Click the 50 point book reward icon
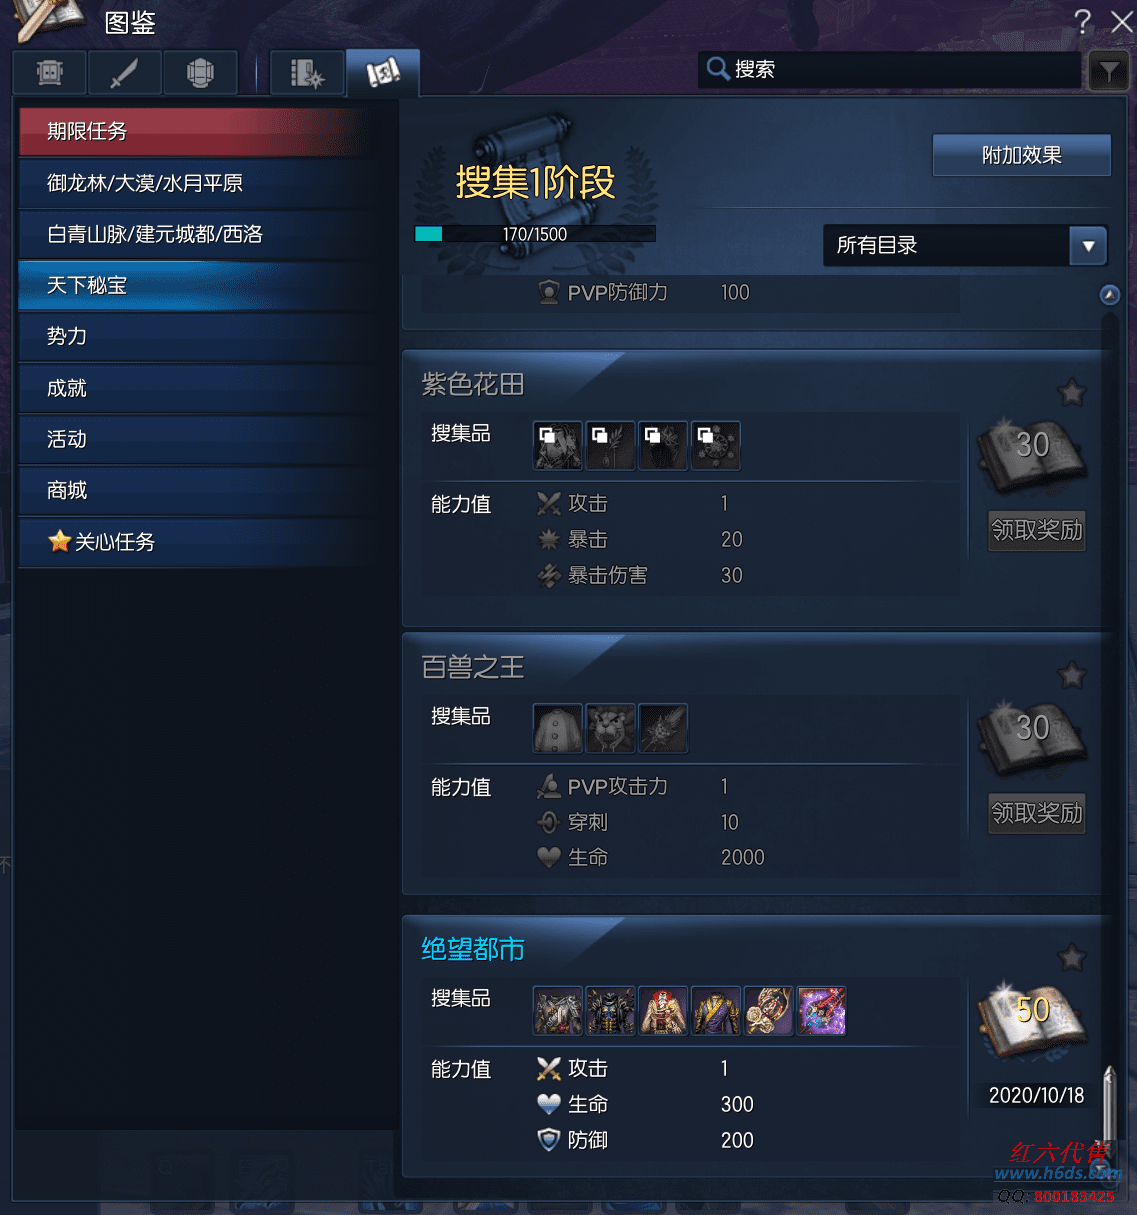 (x=1033, y=1018)
